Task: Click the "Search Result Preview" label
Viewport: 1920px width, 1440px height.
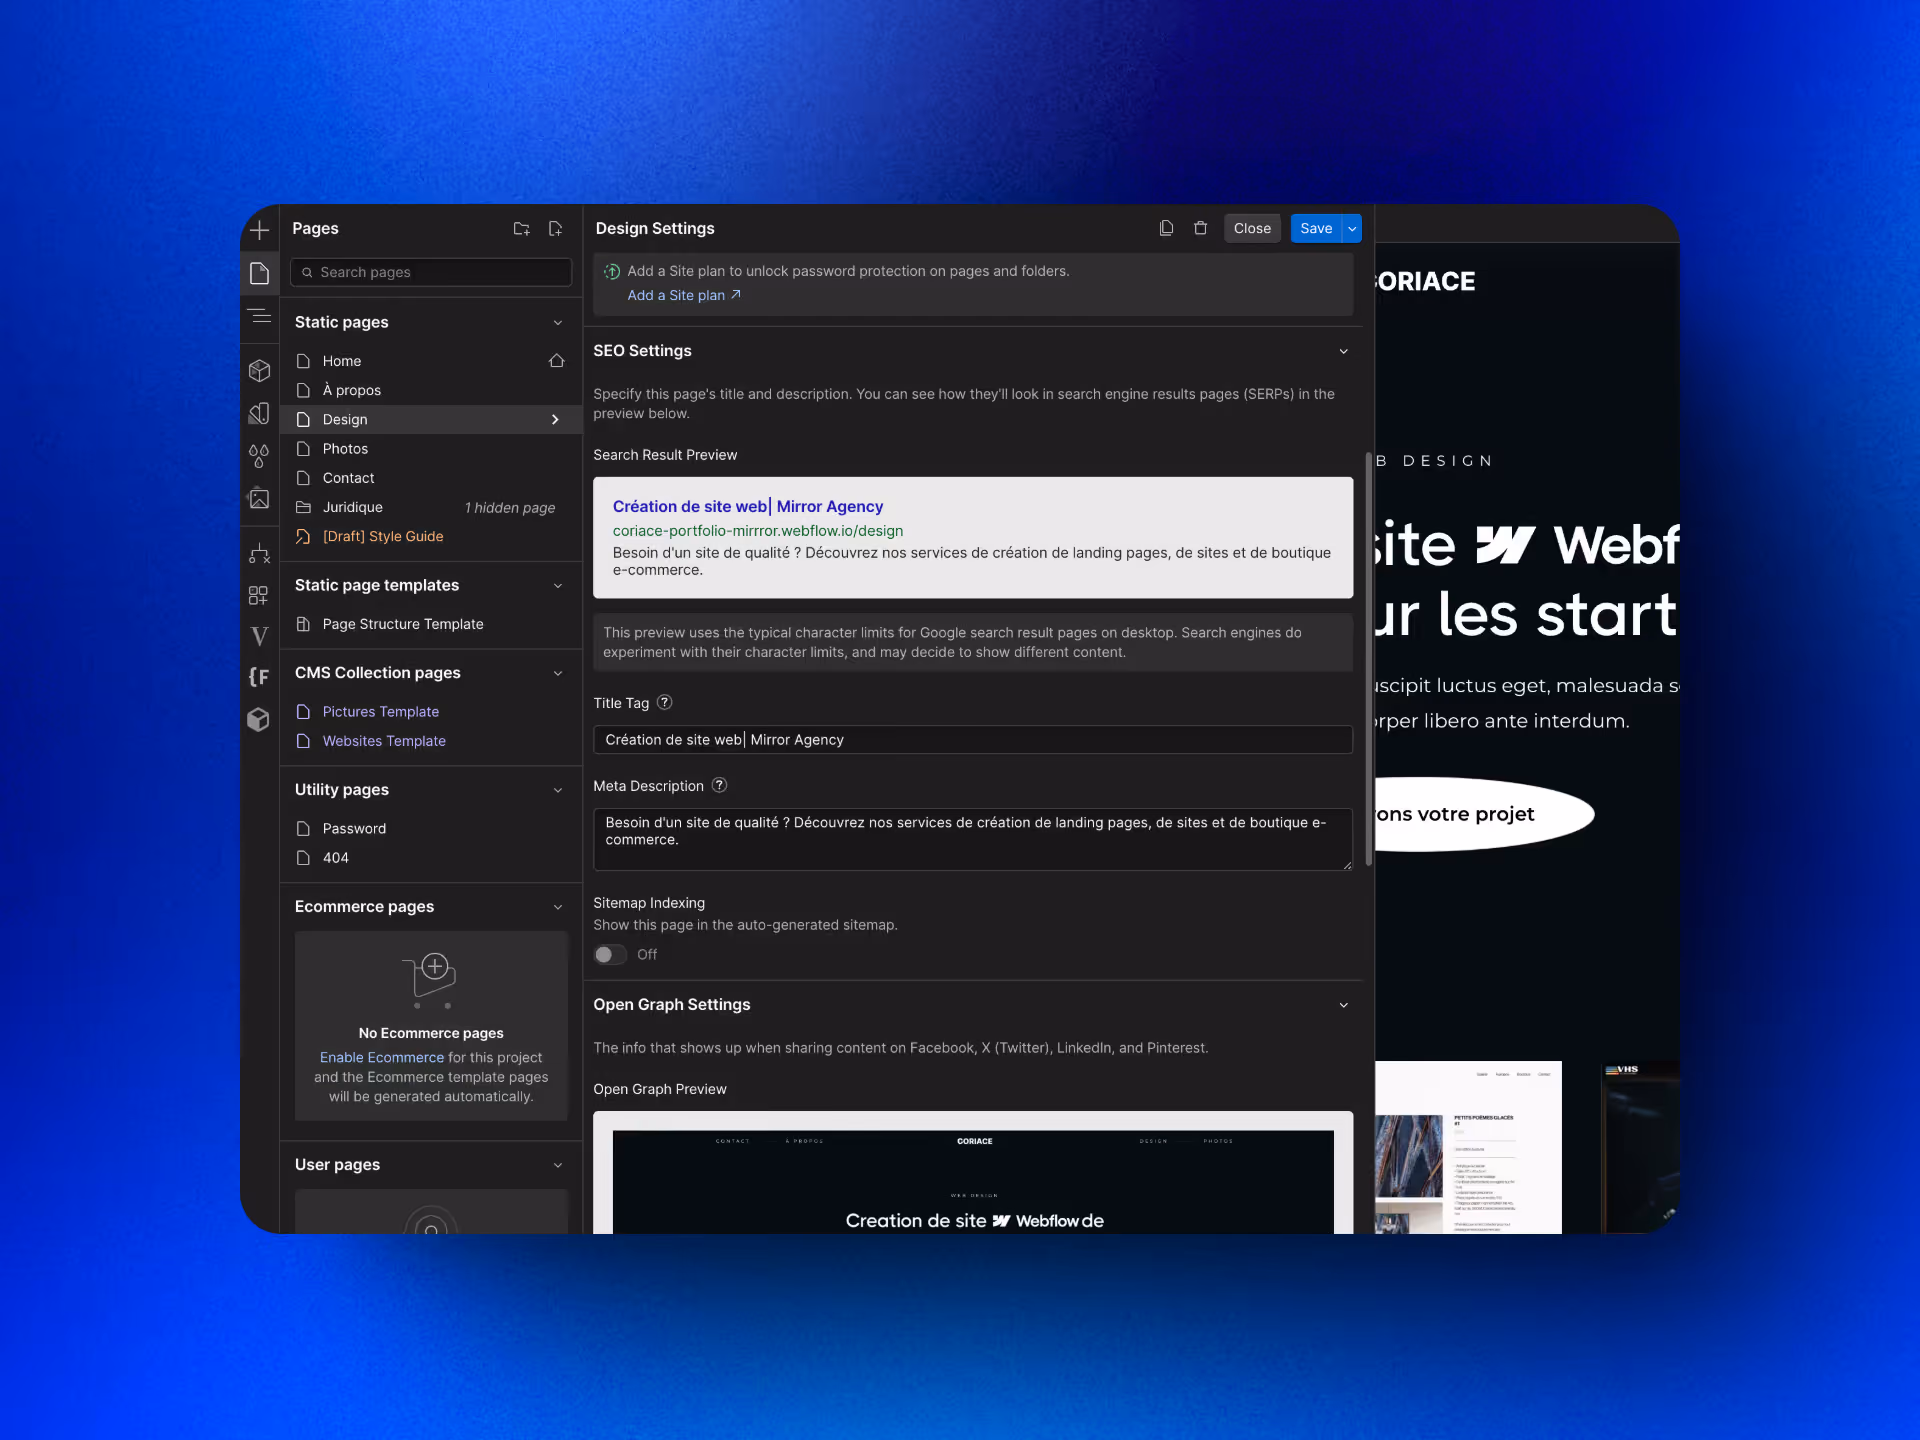Action: pyautogui.click(x=665, y=455)
